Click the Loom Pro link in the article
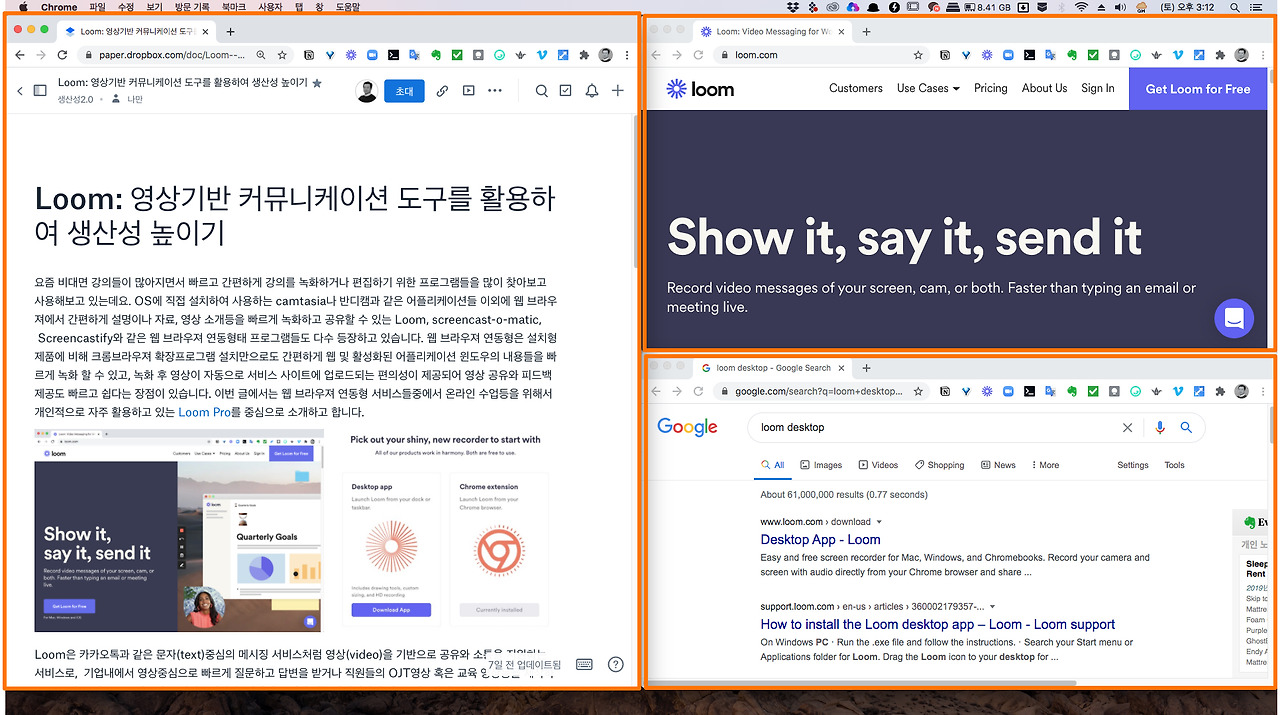1280x715 pixels. coord(204,412)
